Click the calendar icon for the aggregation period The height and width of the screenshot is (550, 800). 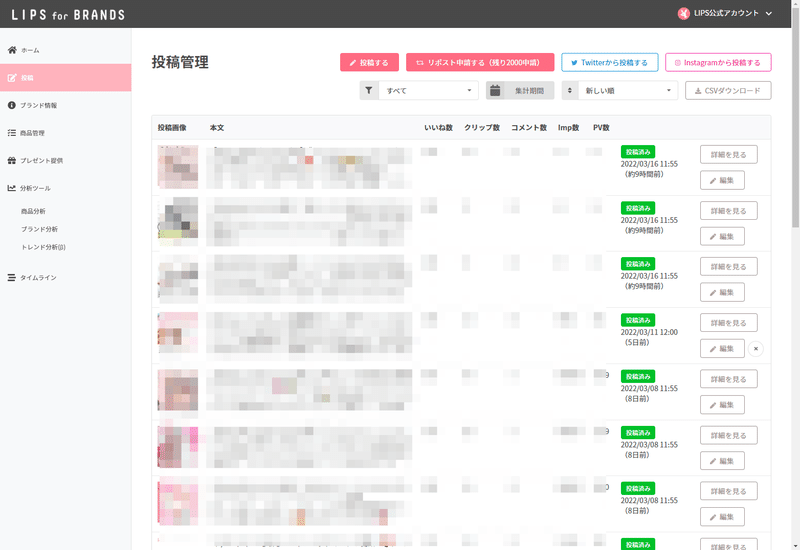pyautogui.click(x=495, y=90)
